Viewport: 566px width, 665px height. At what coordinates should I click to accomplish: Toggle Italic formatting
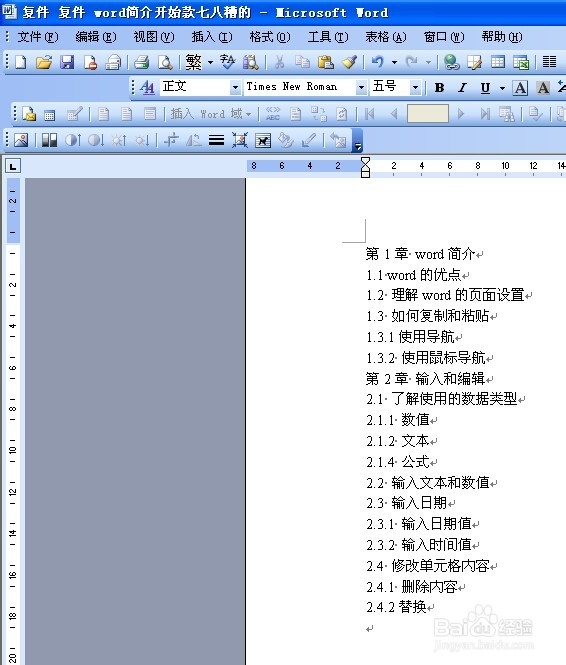click(x=463, y=88)
